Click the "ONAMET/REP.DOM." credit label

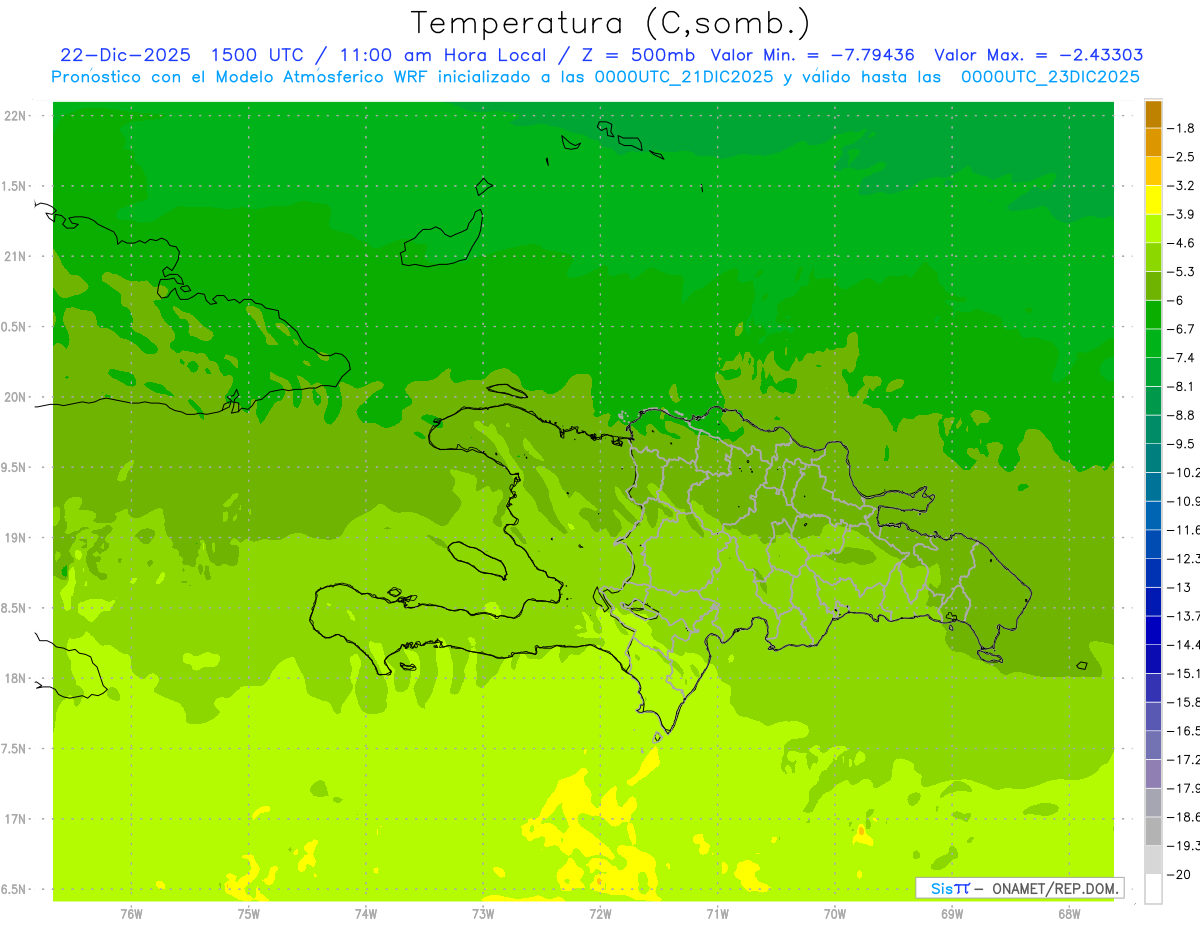1056,888
